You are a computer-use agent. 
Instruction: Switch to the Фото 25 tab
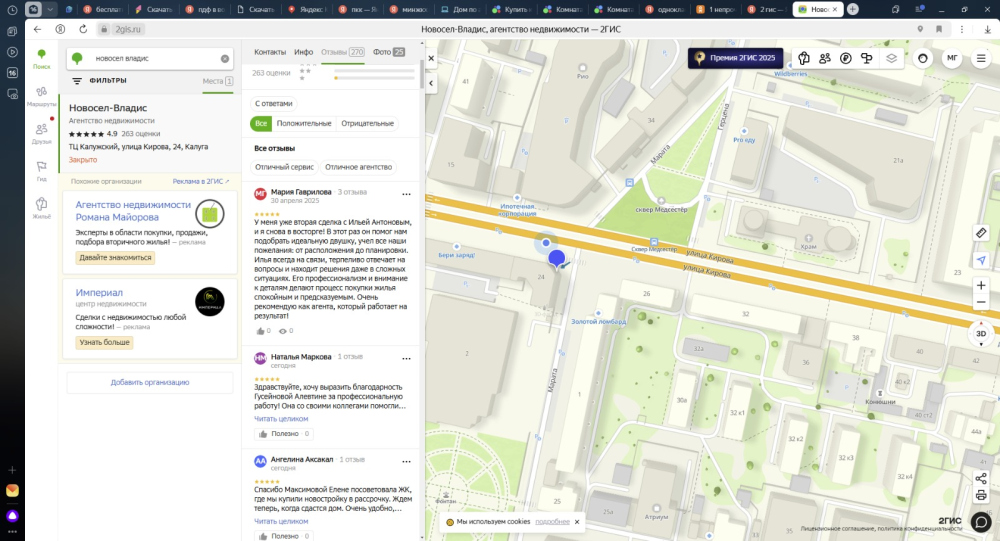[389, 52]
